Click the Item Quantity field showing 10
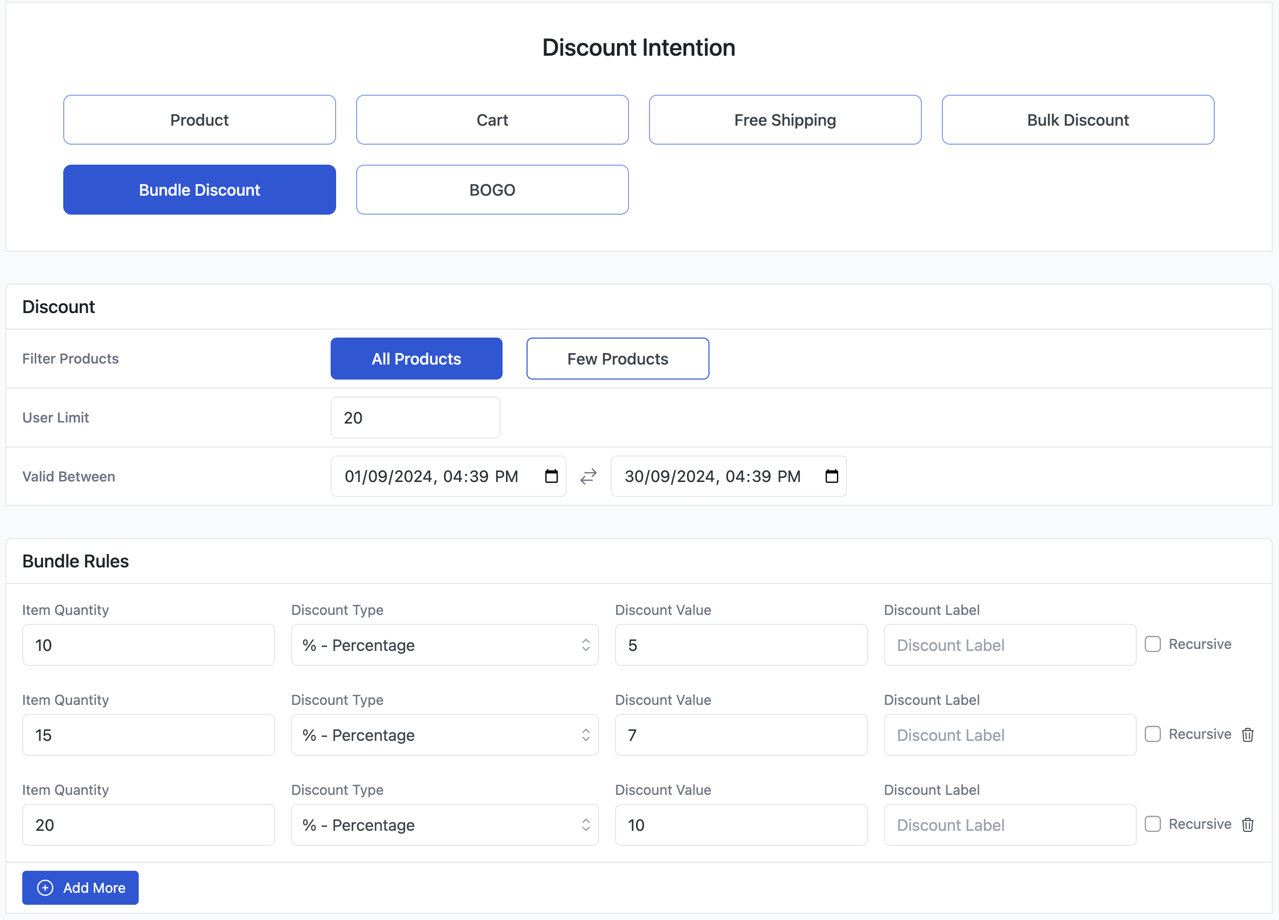Image resolution: width=1279 pixels, height=920 pixels. click(148, 645)
